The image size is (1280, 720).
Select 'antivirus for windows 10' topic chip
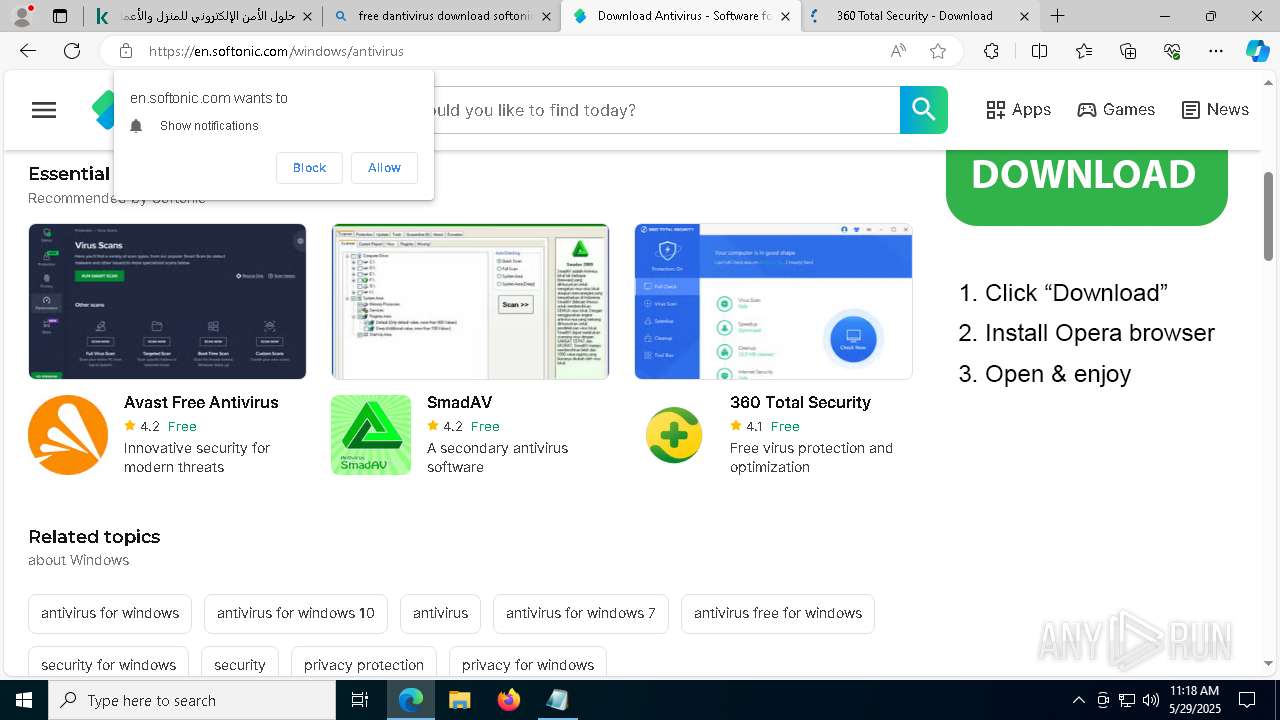296,613
